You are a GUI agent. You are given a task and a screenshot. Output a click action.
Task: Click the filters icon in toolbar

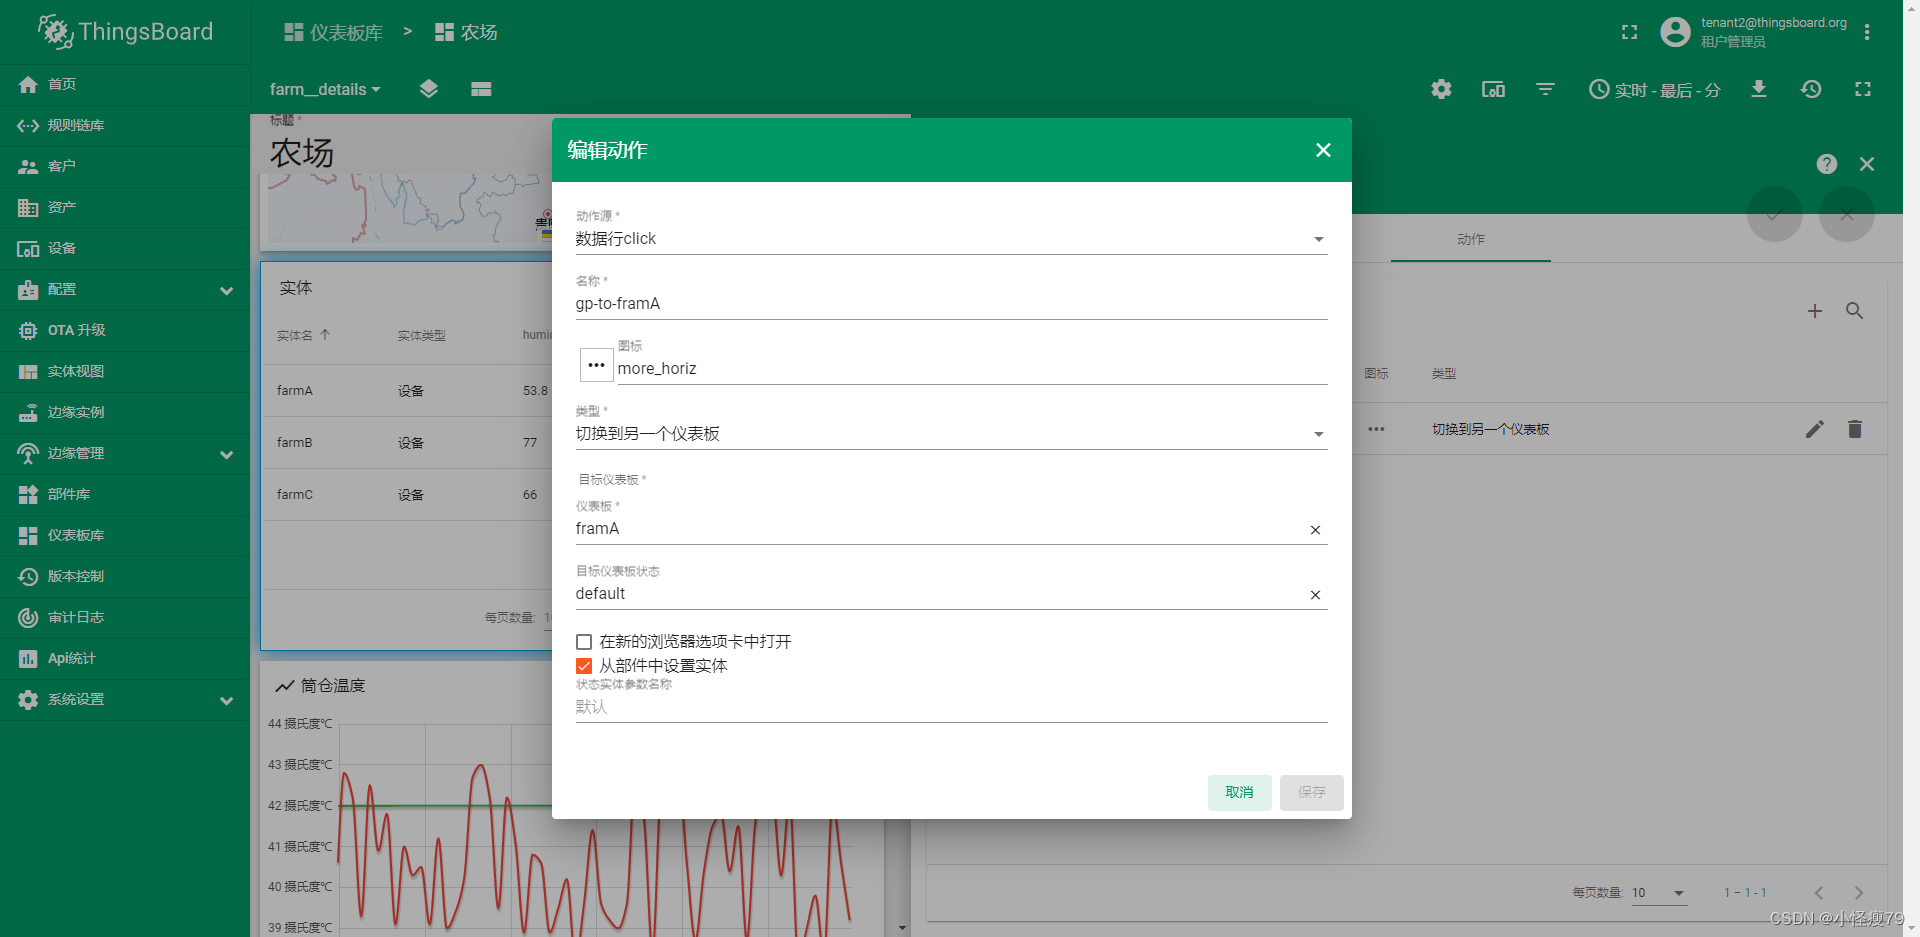1545,89
